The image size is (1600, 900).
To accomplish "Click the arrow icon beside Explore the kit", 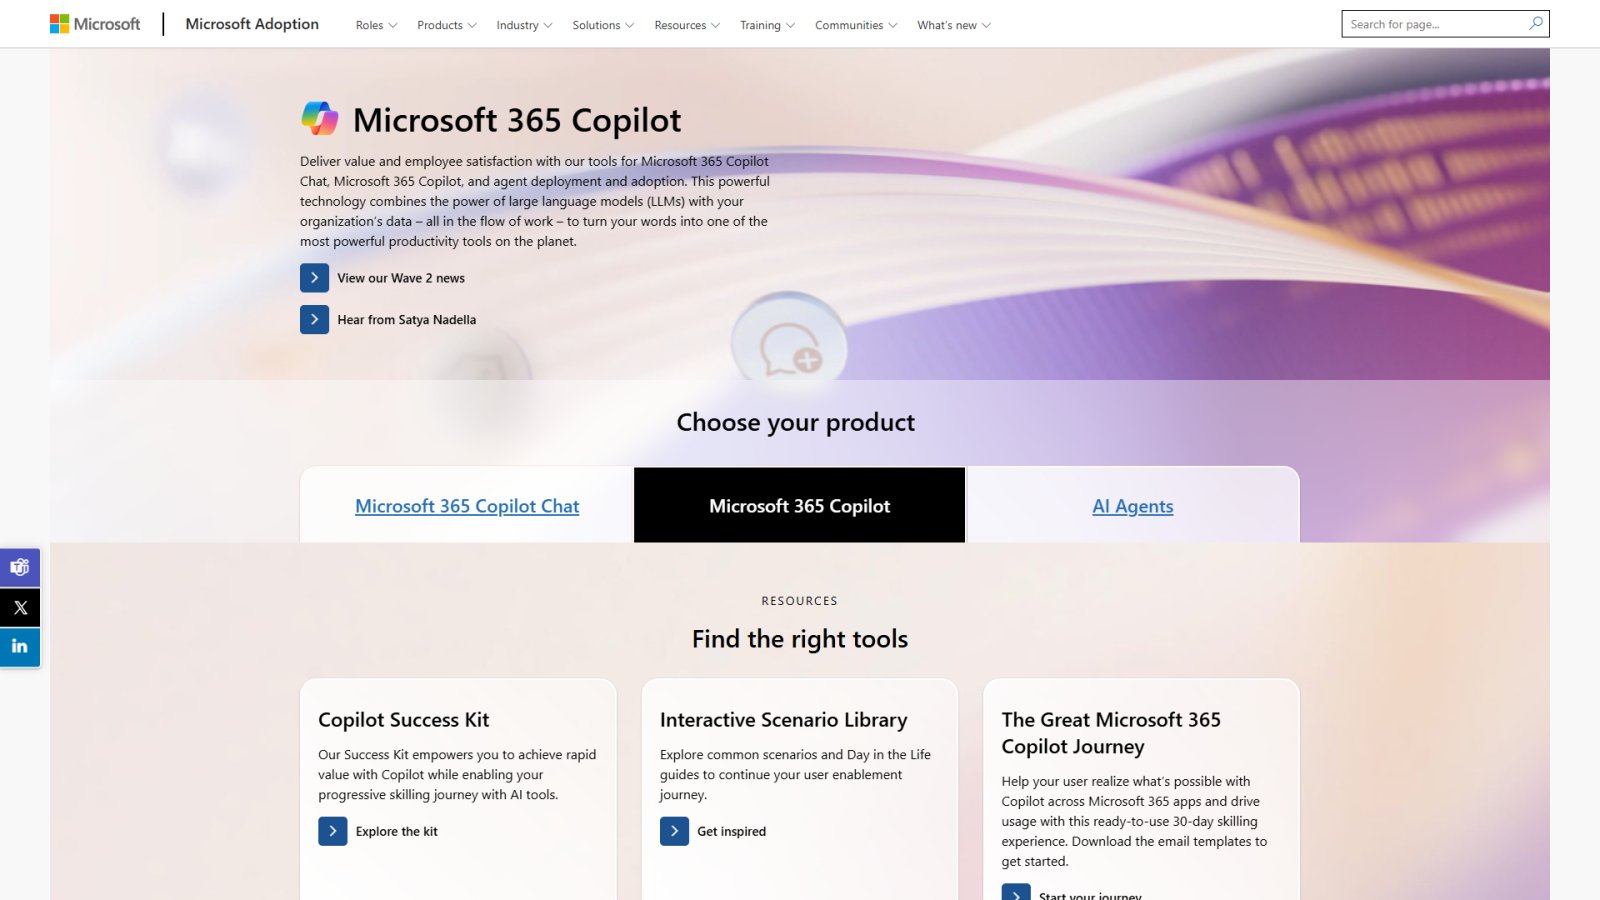I will click(x=332, y=831).
